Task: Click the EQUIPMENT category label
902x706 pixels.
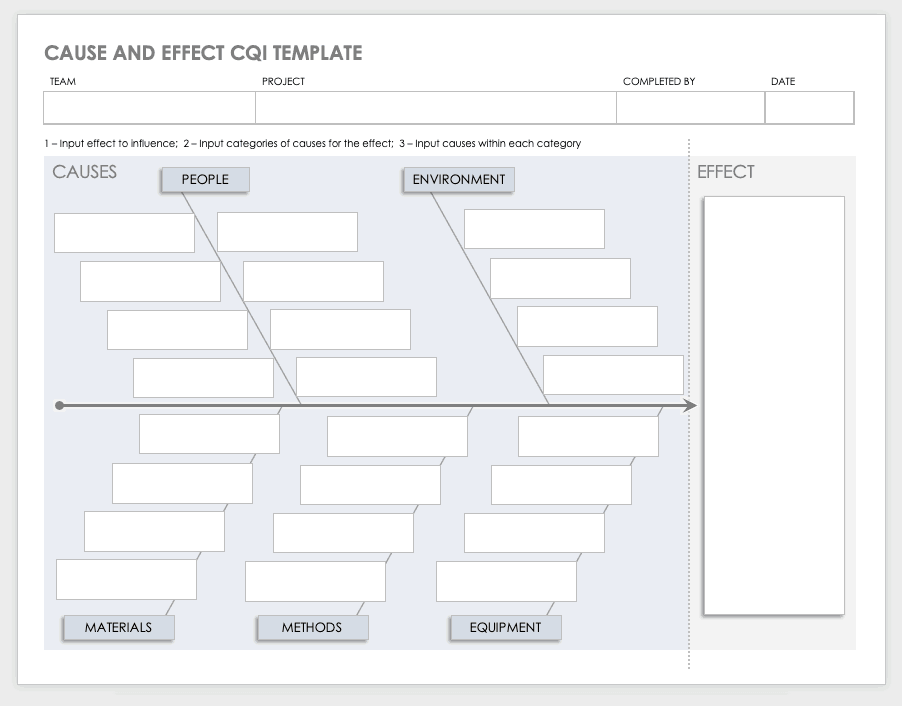Action: point(504,627)
